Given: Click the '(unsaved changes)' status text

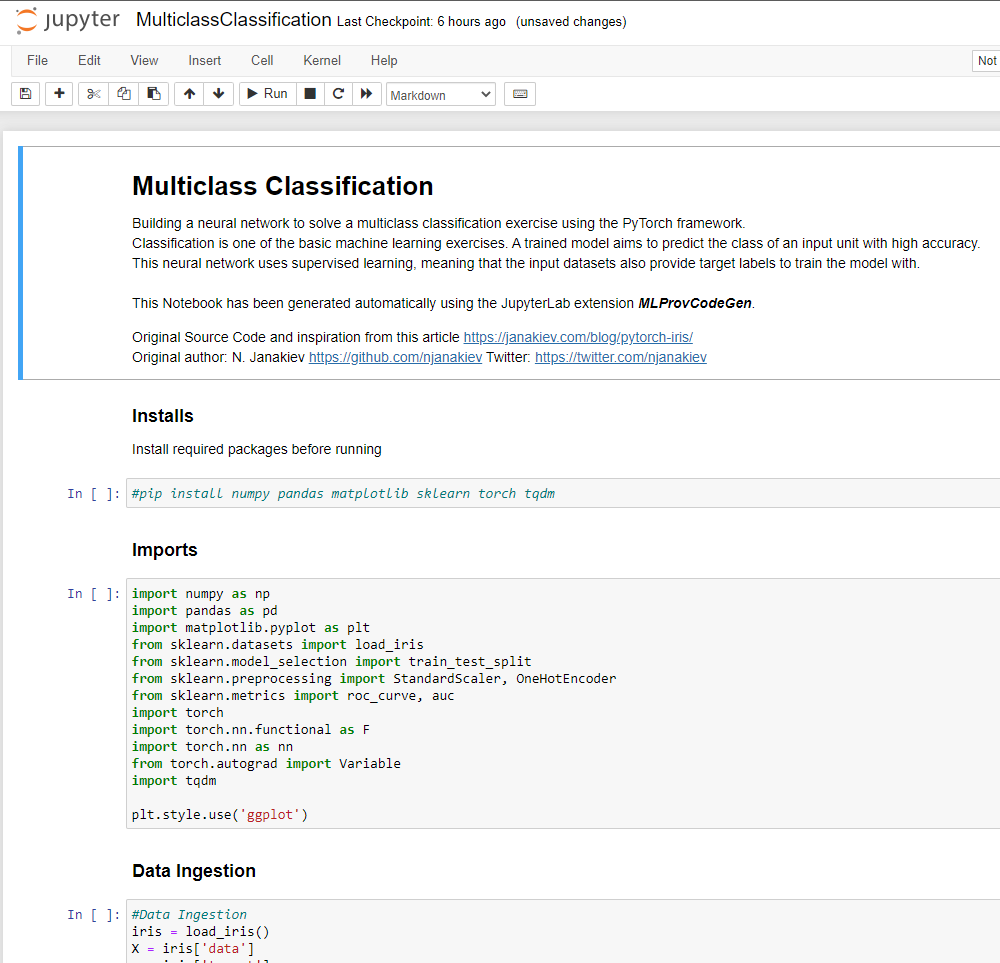Looking at the screenshot, I should click(571, 22).
